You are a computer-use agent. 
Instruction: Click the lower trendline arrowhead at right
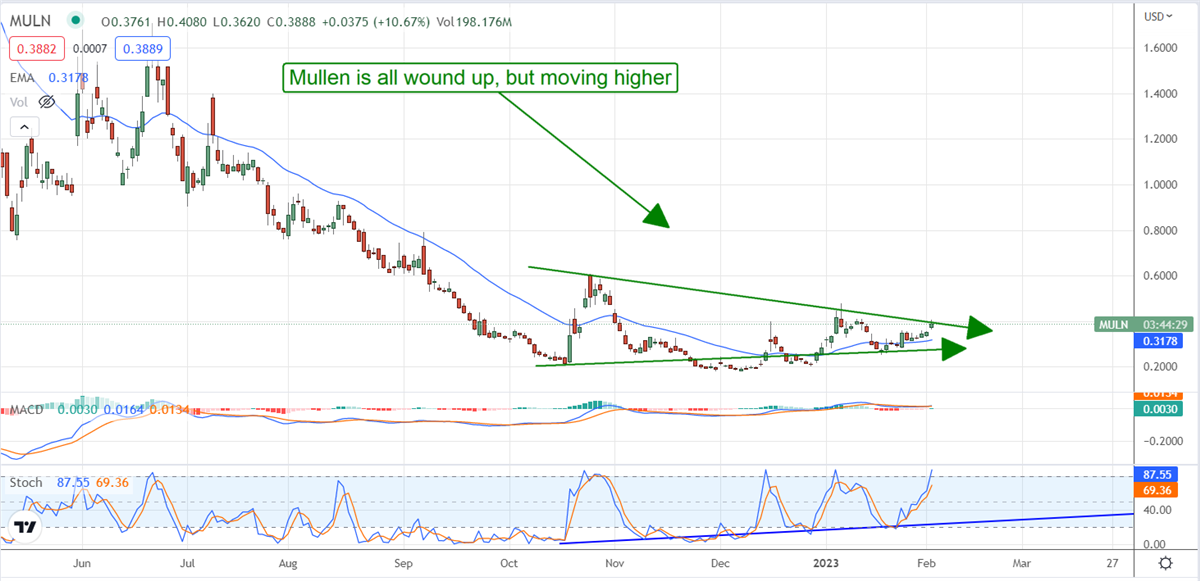coord(955,348)
